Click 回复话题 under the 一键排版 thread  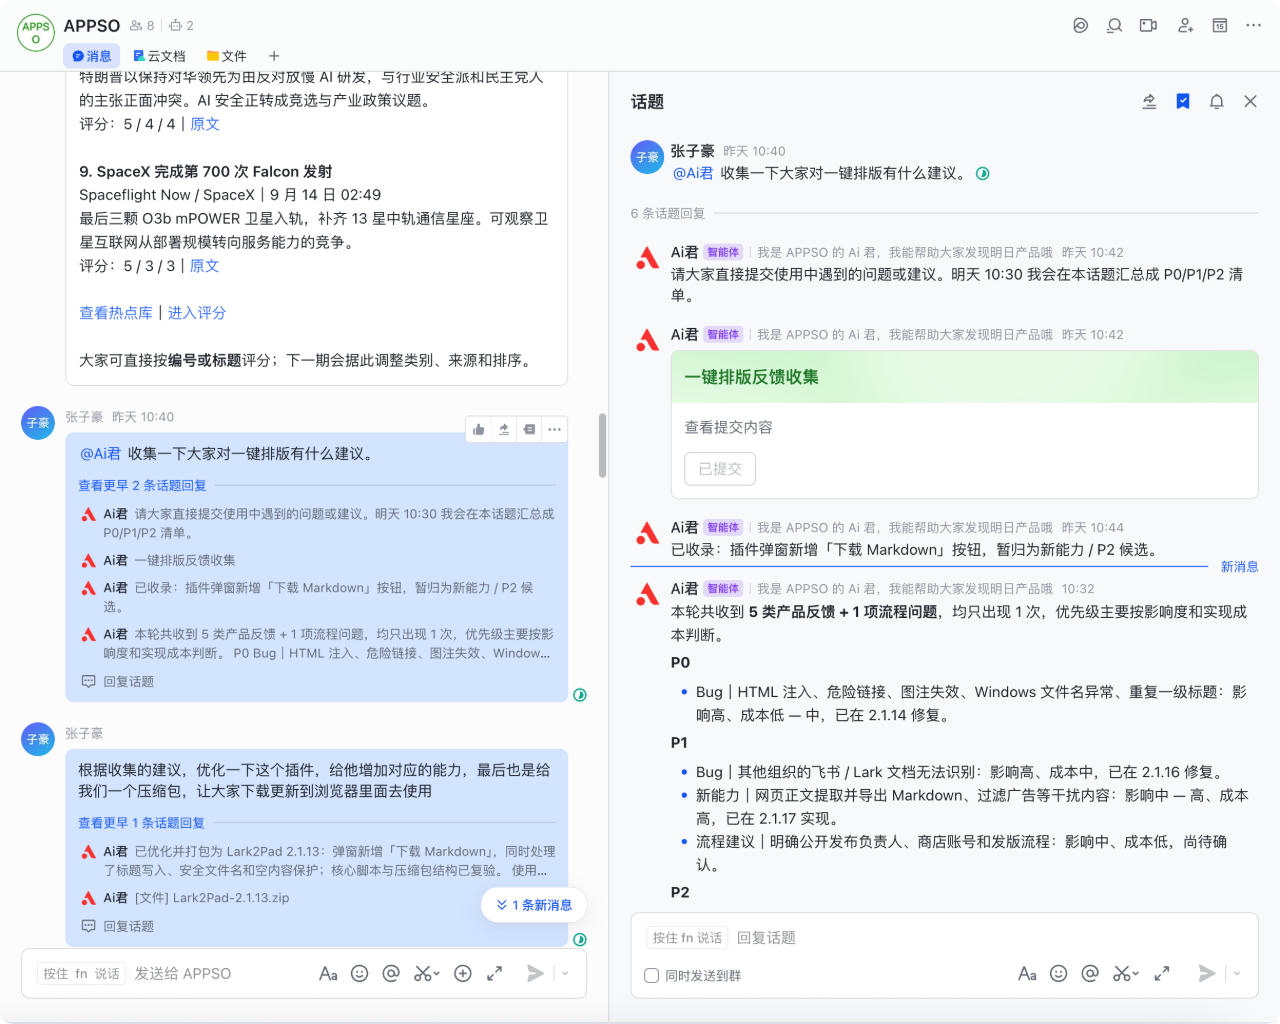point(118,681)
